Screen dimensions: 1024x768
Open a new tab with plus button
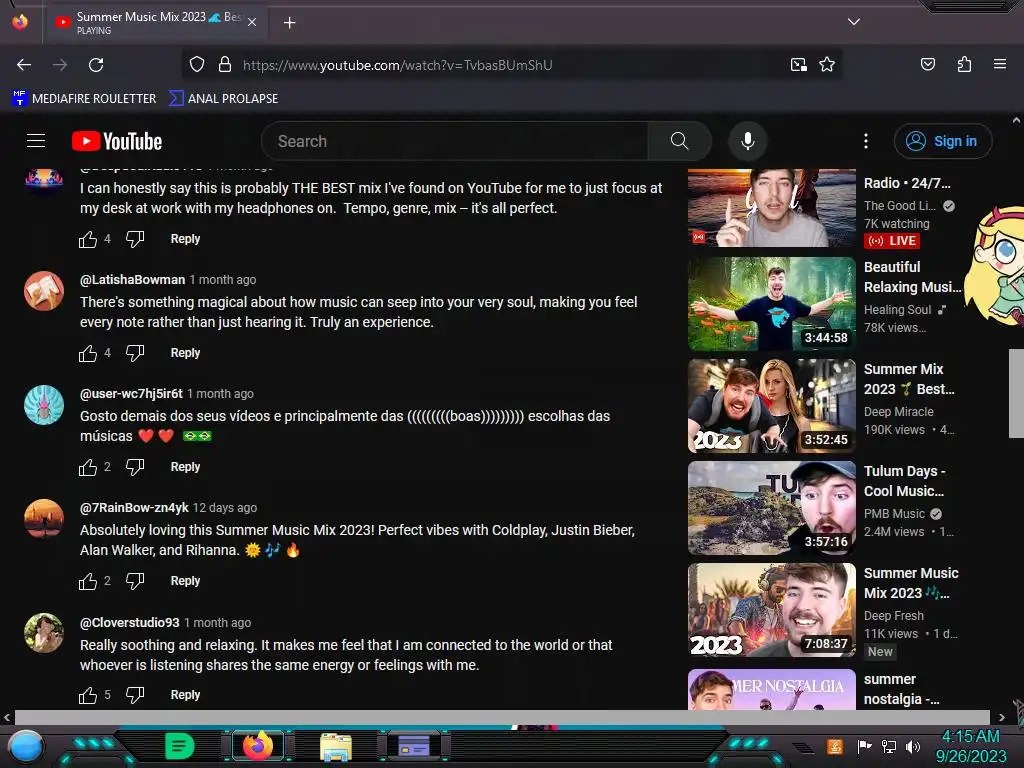tap(289, 23)
